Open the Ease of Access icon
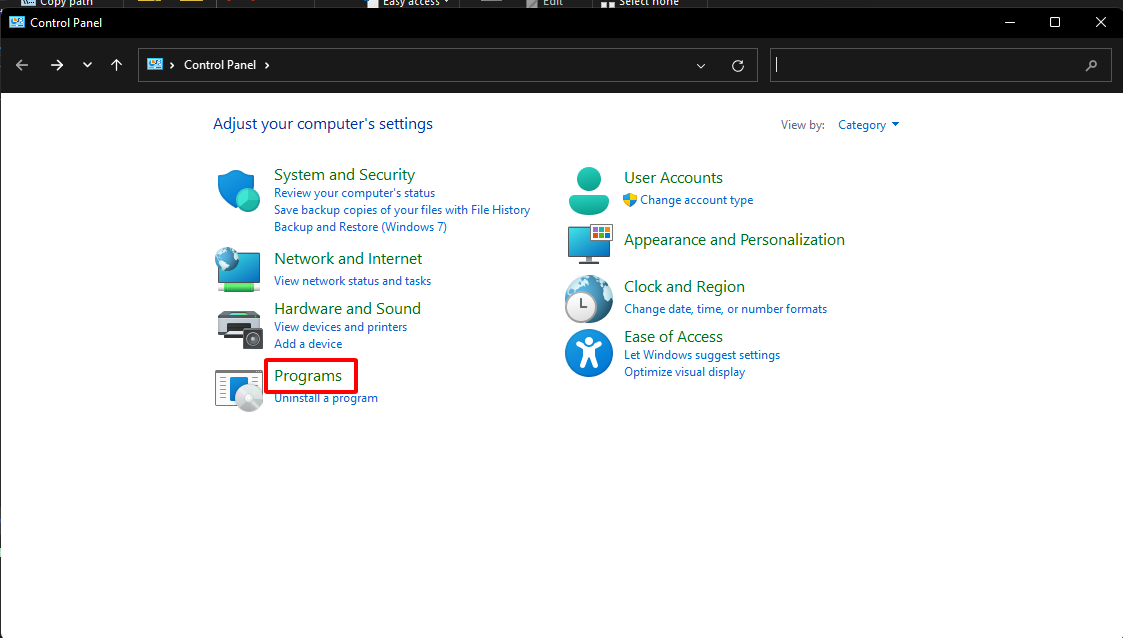Viewport: 1123px width, 638px height. tap(589, 353)
